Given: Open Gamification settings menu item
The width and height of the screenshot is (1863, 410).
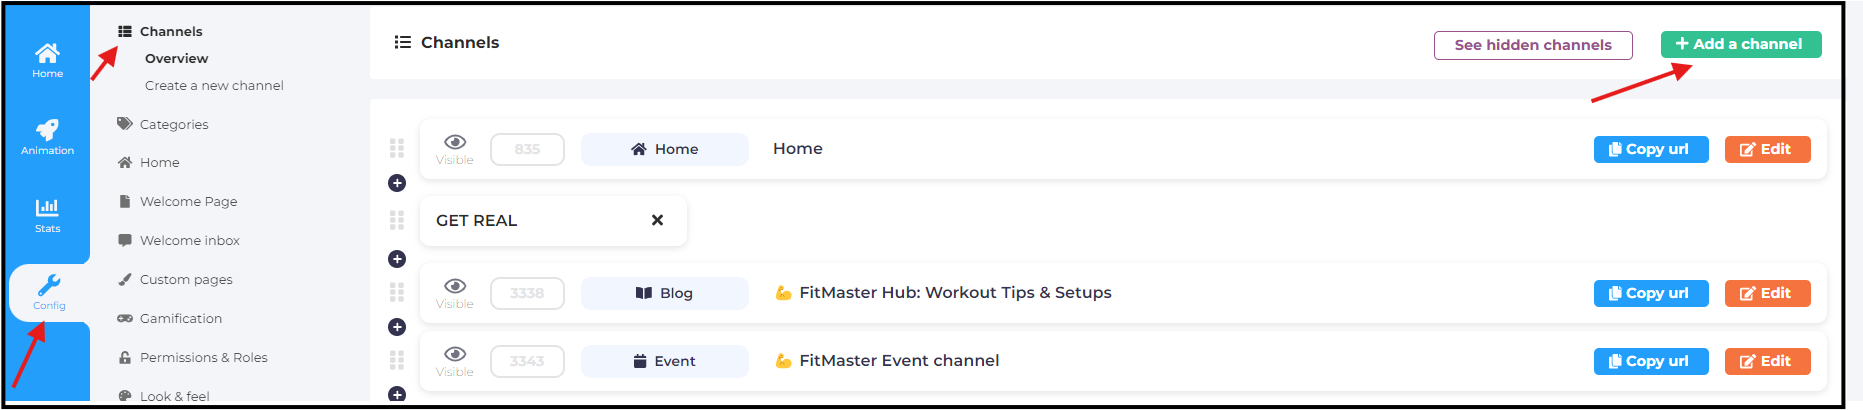Looking at the screenshot, I should click(180, 318).
